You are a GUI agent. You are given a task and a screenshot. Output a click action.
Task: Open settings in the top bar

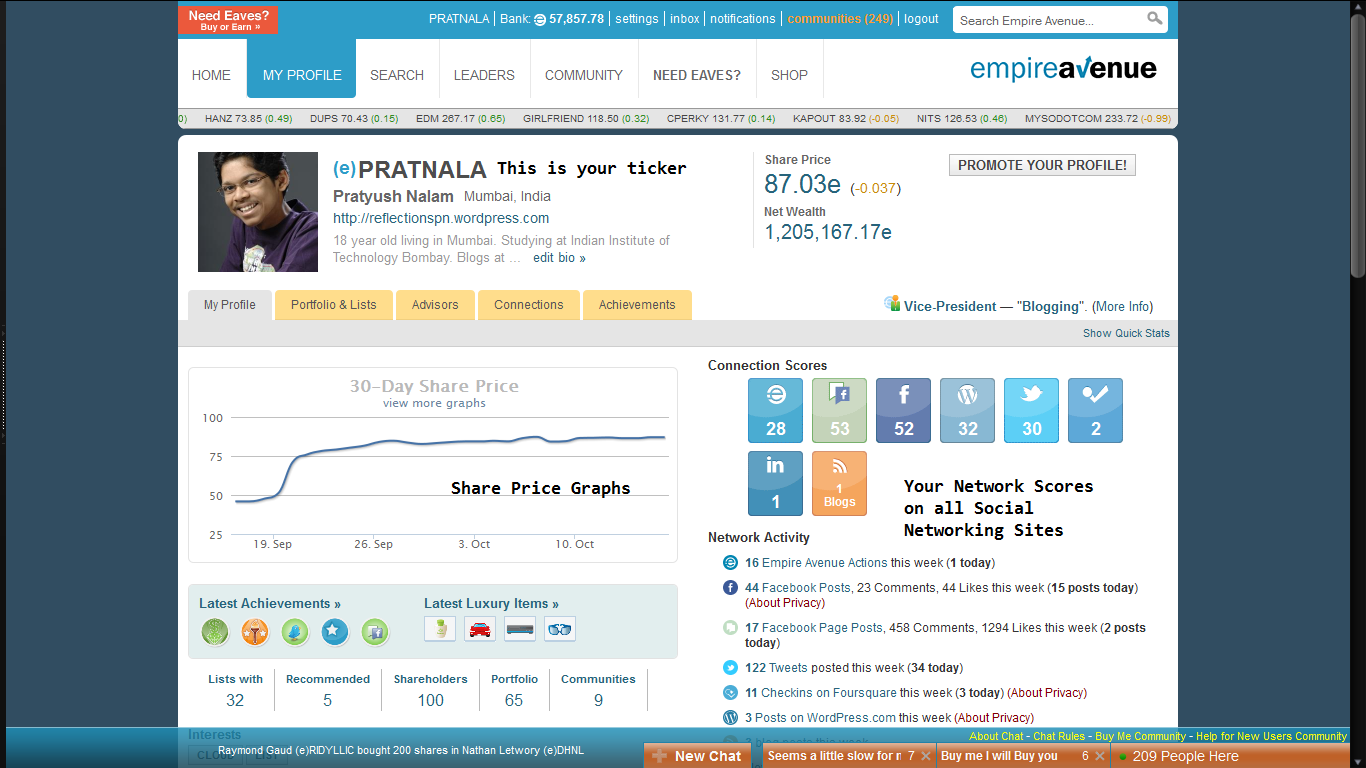(637, 19)
